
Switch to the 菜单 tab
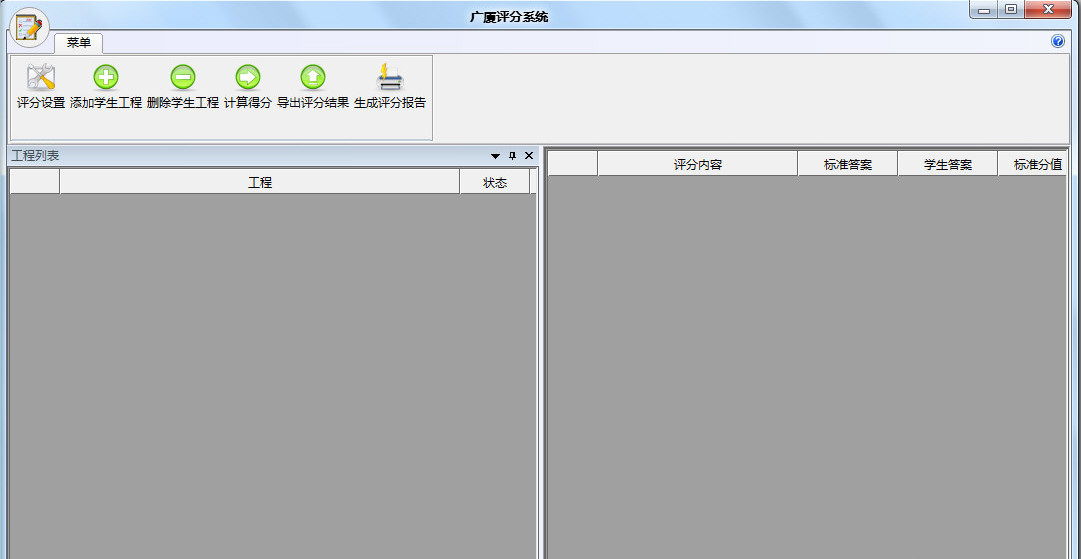78,43
